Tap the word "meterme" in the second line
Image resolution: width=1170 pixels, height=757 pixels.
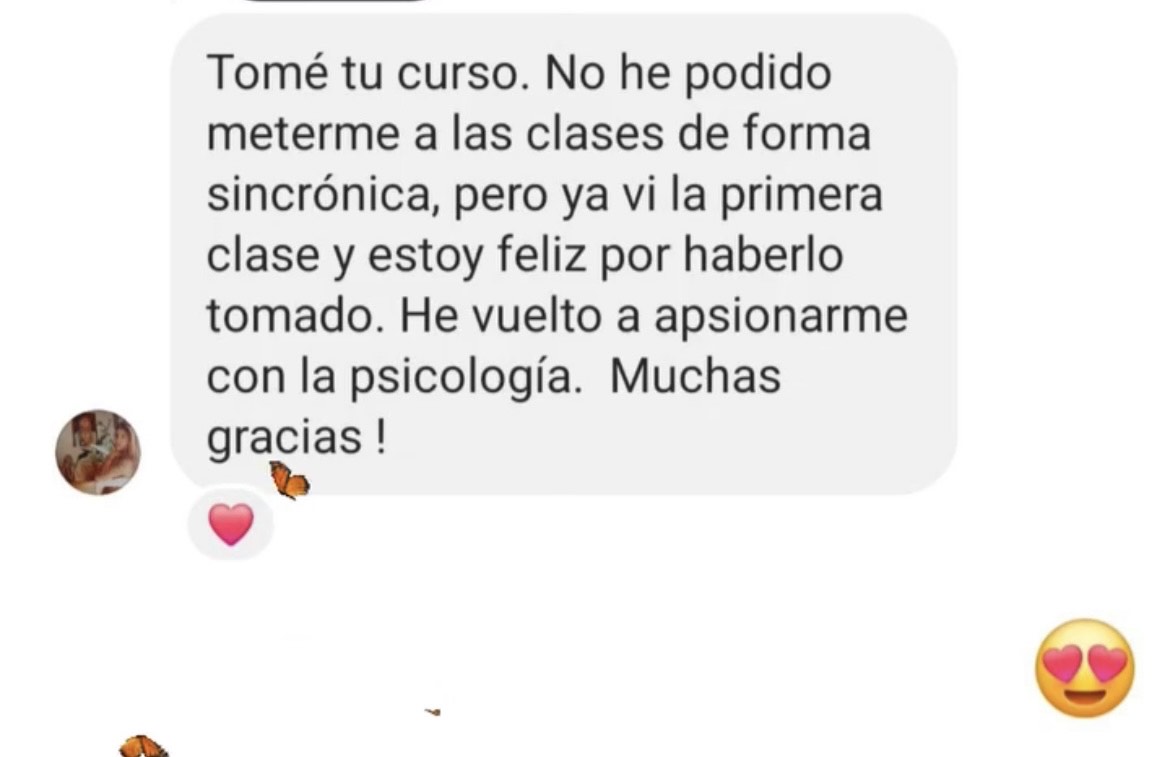[x=303, y=134]
